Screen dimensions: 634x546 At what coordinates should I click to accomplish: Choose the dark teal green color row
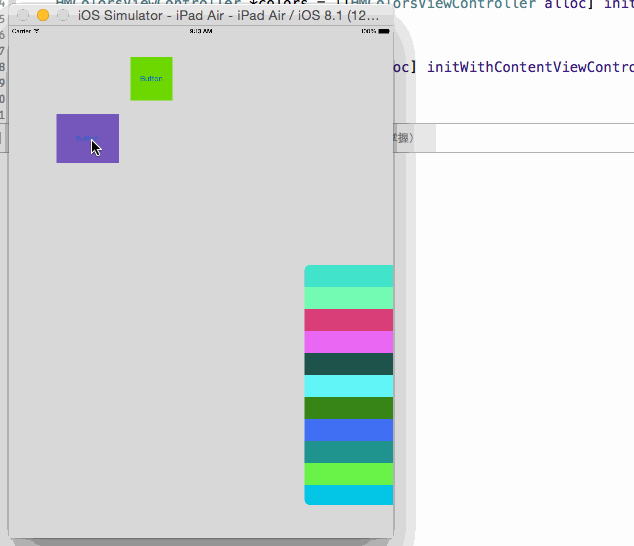349,364
